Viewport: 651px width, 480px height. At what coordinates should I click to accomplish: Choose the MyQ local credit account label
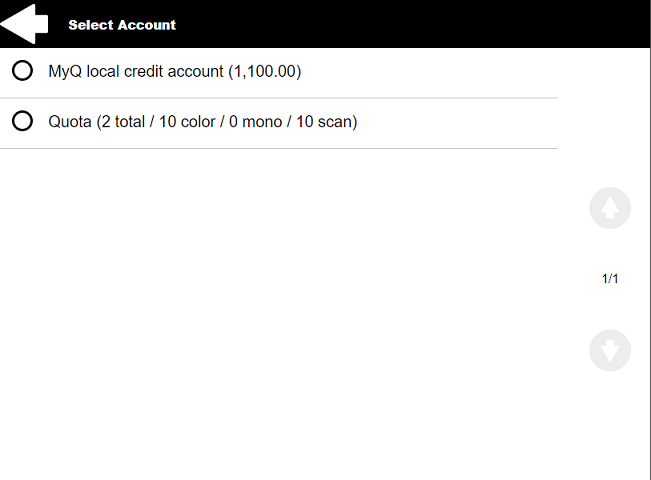pos(174,72)
